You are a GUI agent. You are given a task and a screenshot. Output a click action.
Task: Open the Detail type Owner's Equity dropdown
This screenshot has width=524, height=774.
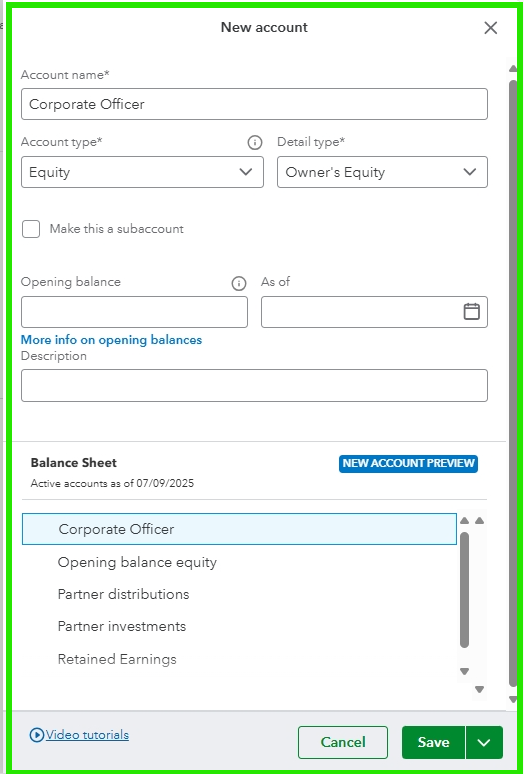coord(382,172)
